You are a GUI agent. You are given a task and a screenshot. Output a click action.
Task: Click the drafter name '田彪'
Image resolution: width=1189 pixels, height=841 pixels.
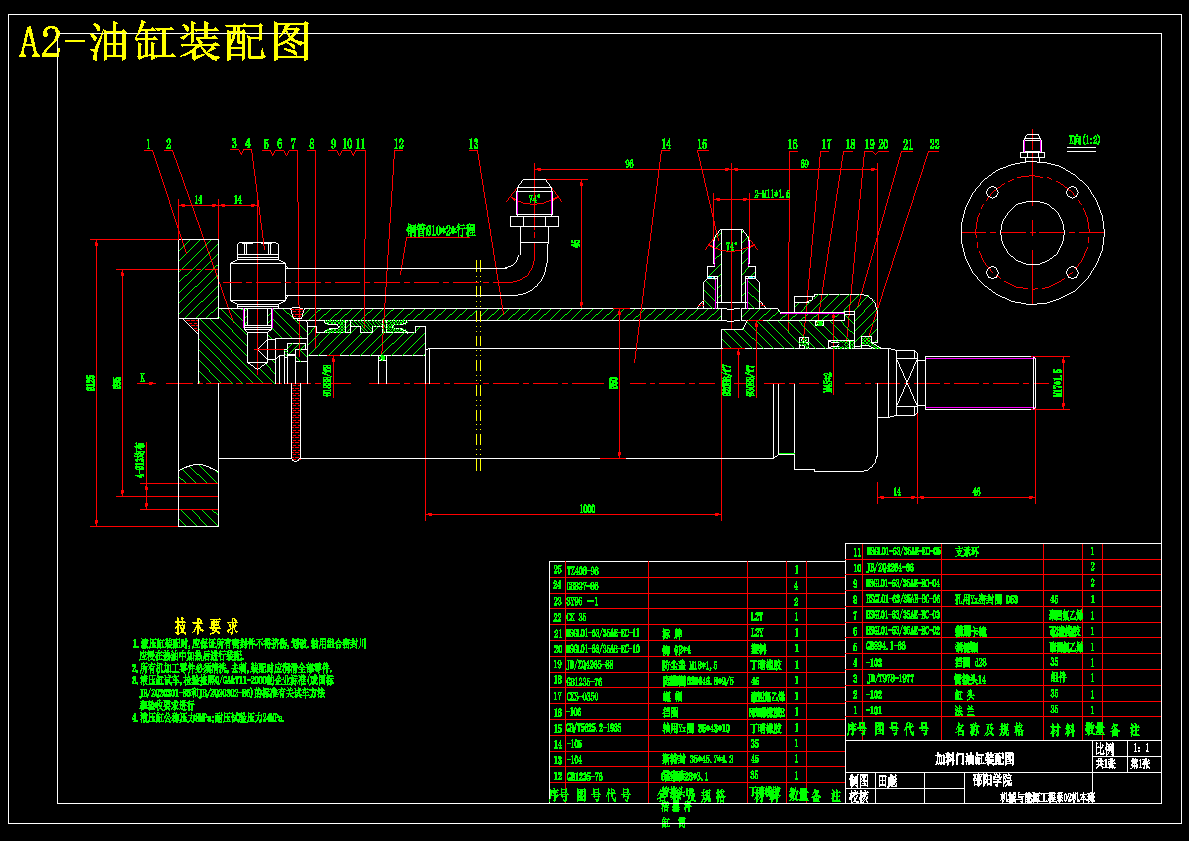(887, 781)
